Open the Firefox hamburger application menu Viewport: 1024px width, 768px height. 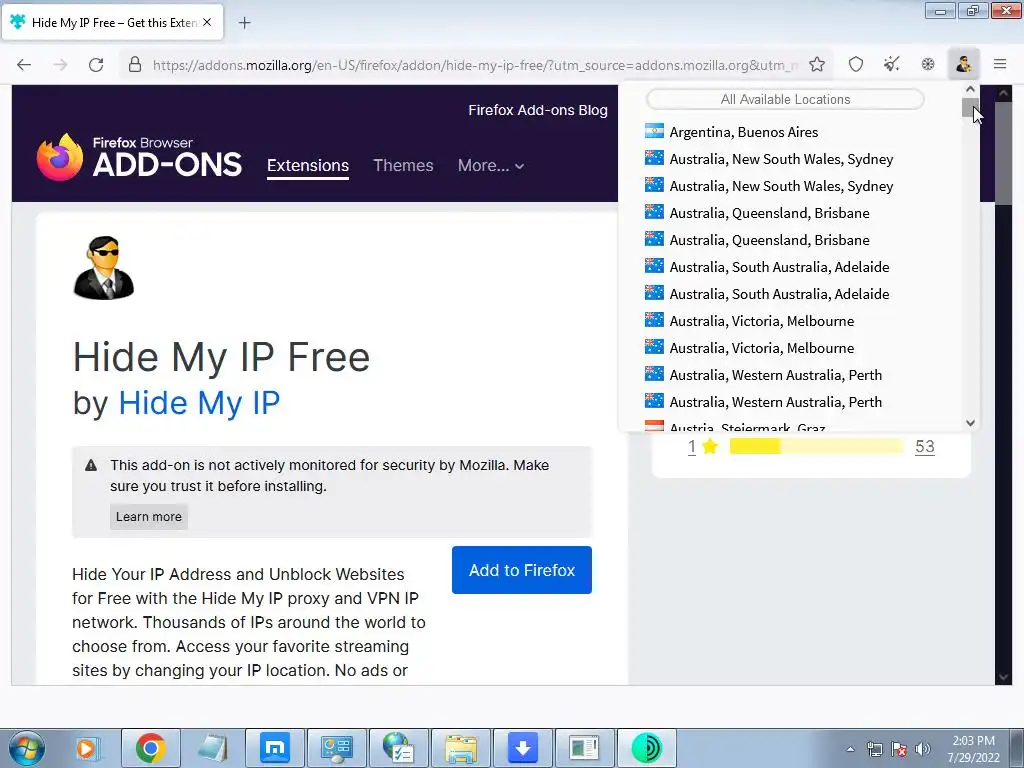pyautogui.click(x=1000, y=64)
